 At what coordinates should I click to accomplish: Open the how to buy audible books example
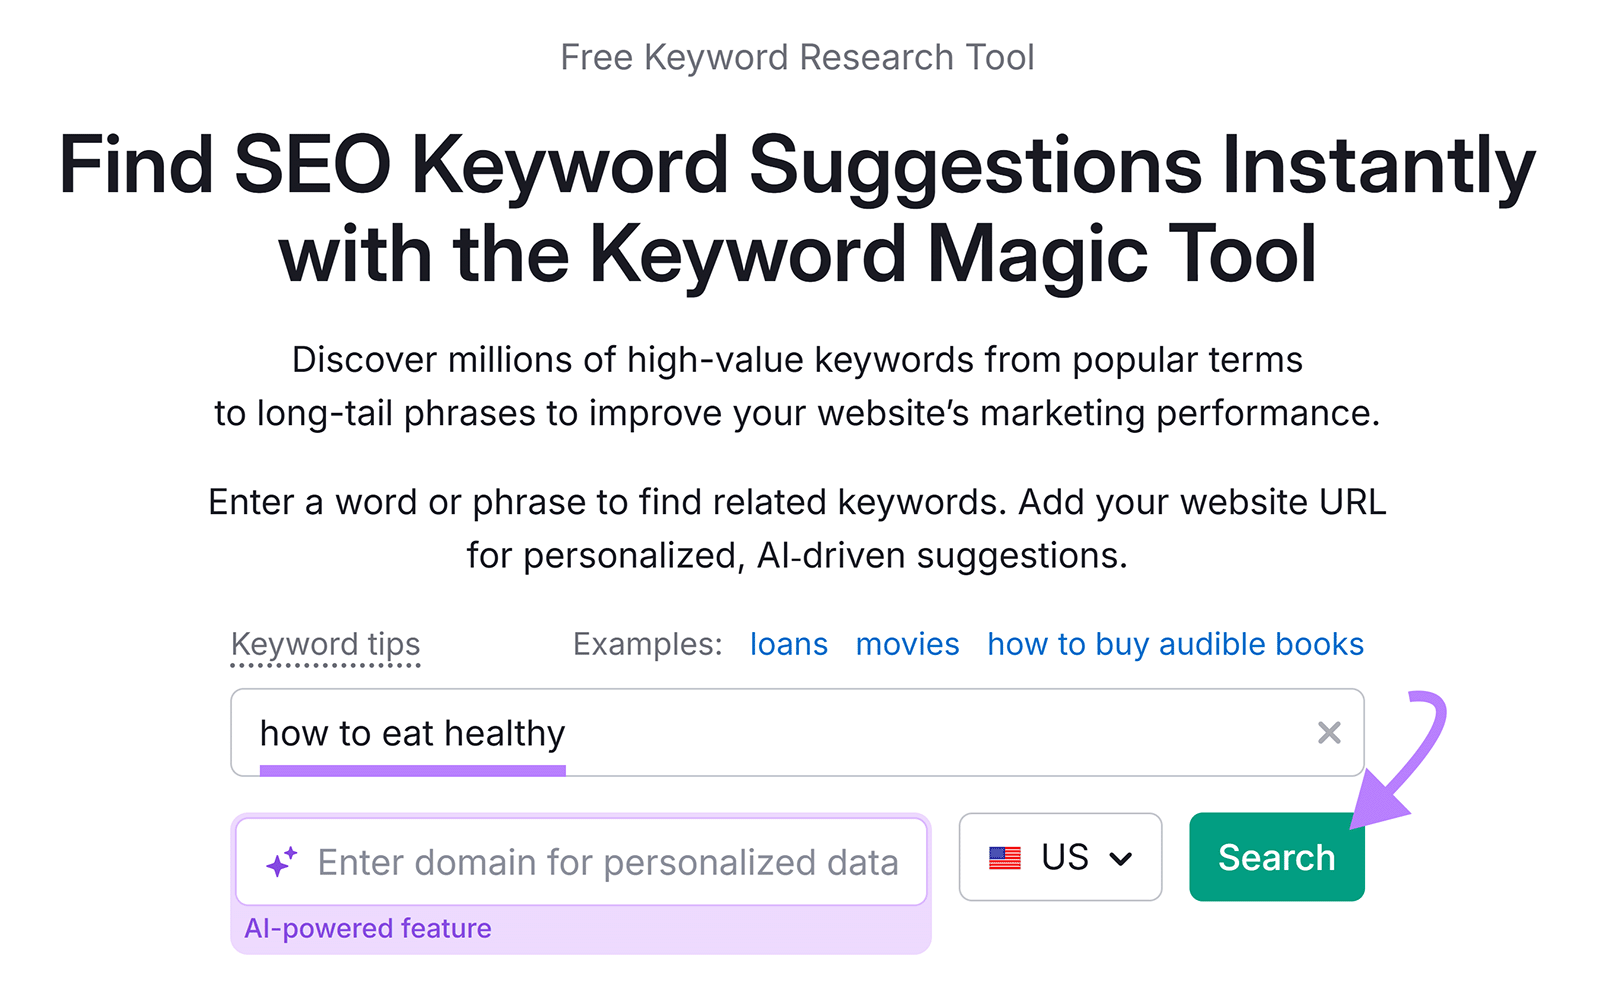1175,644
